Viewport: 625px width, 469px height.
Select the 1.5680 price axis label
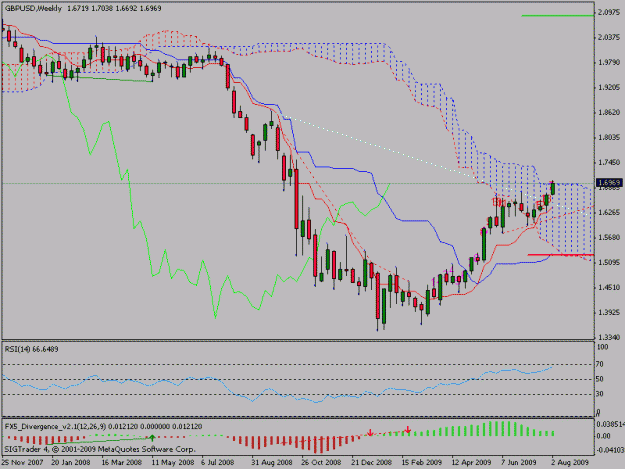pyautogui.click(x=609, y=237)
